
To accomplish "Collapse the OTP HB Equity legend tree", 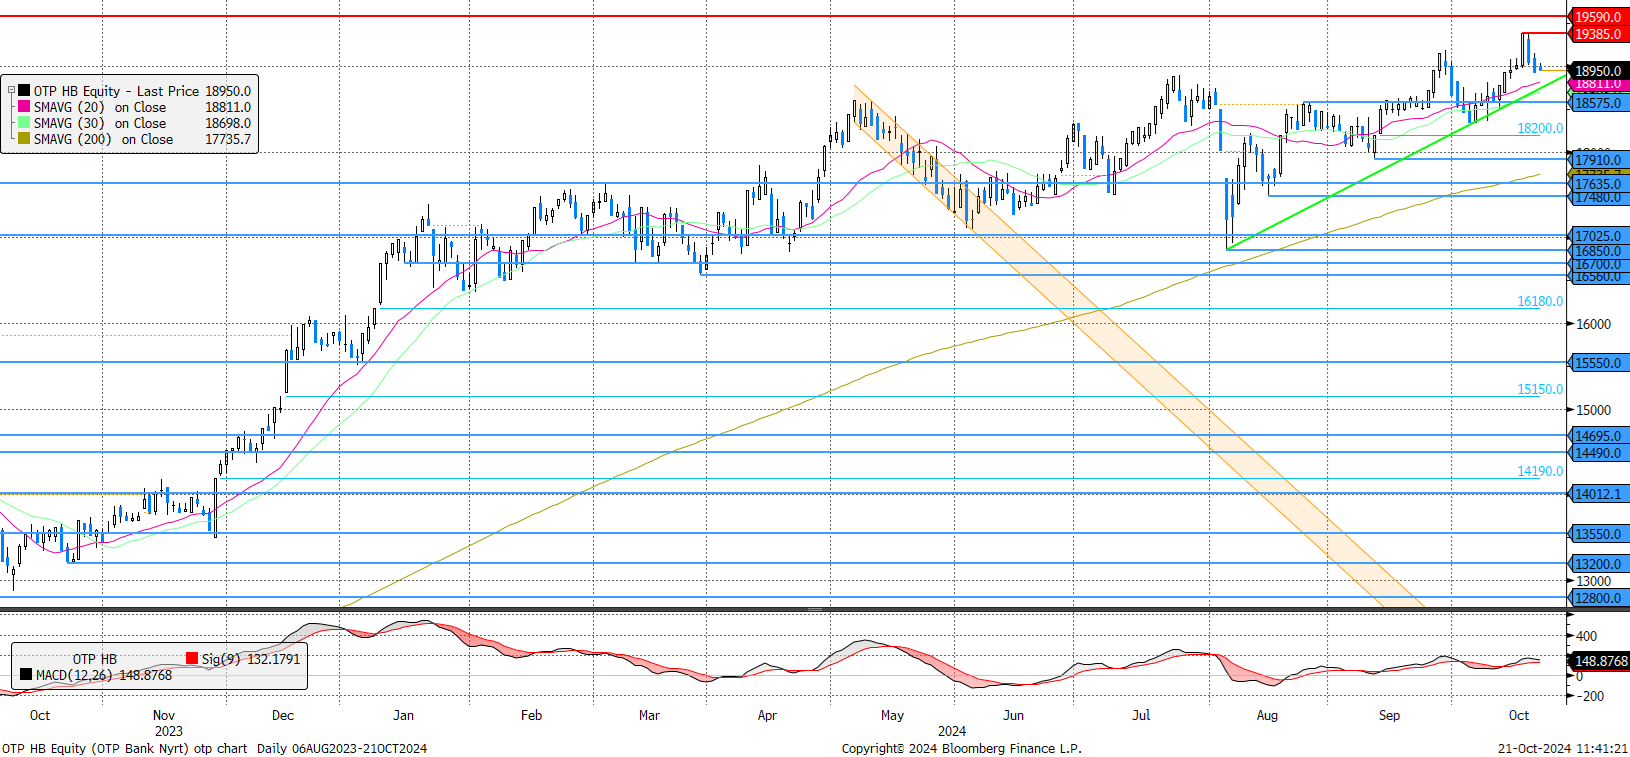I will 12,91.
